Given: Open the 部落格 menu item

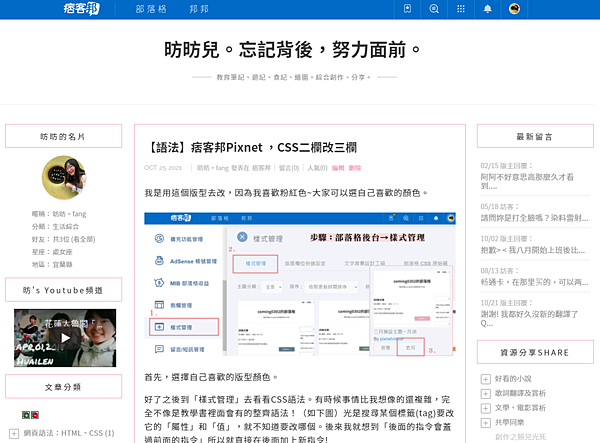Looking at the screenshot, I should (x=151, y=9).
